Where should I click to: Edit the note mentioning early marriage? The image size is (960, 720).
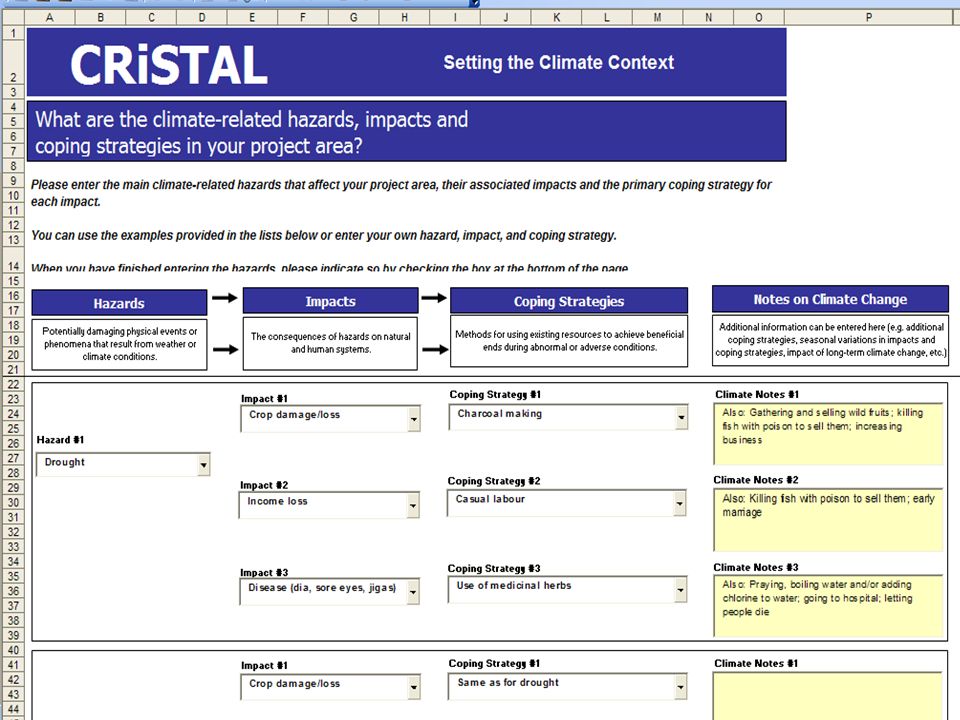coord(828,520)
